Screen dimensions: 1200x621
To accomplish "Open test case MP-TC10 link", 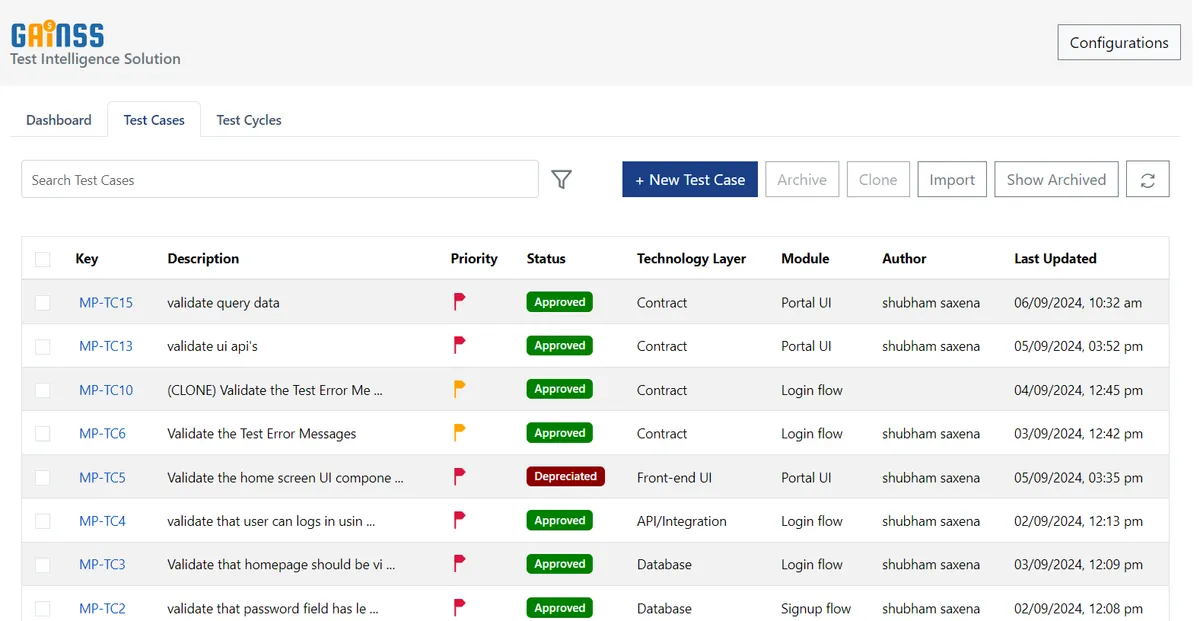I will click(x=106, y=390).
